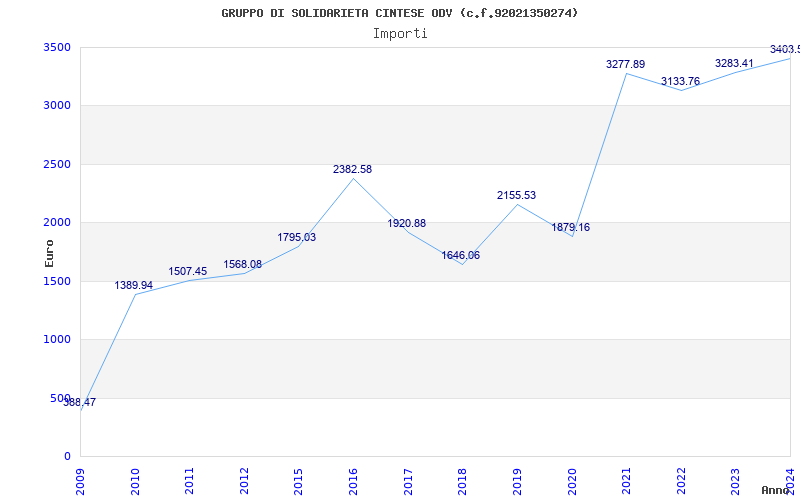Click the Euro y-axis label
This screenshot has height=500, width=800.
click(49, 254)
